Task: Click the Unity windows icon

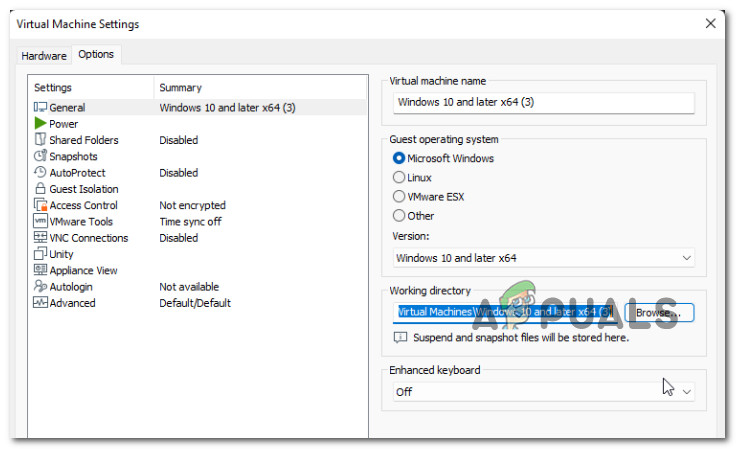Action: (x=40, y=253)
